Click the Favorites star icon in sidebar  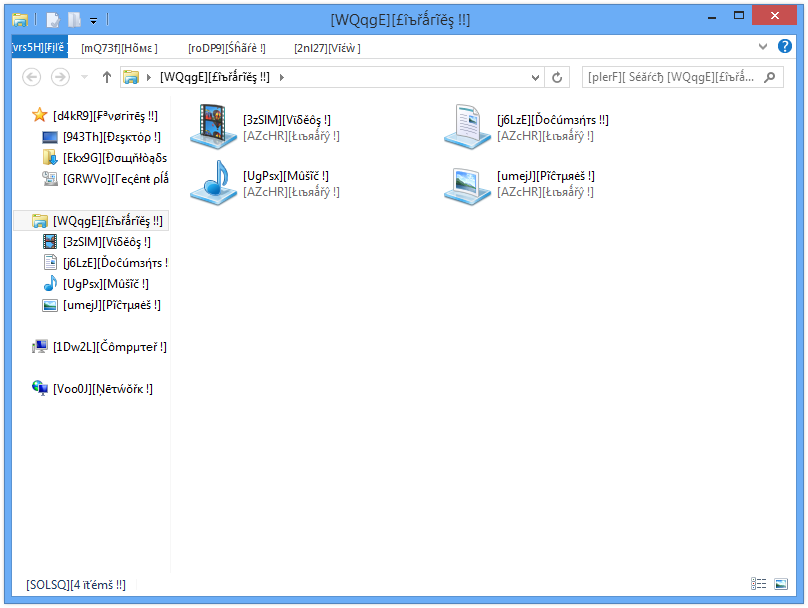[40, 115]
